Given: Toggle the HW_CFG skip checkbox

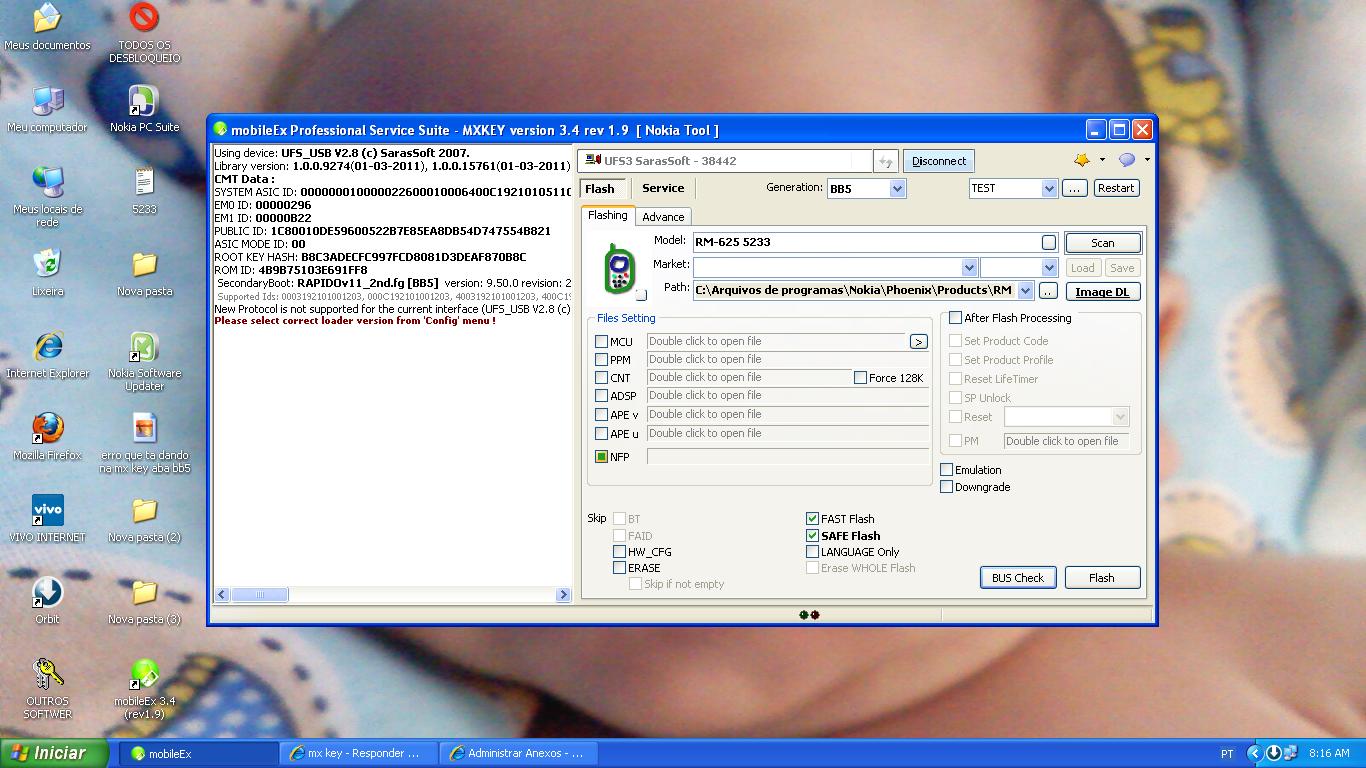Looking at the screenshot, I should click(x=619, y=552).
